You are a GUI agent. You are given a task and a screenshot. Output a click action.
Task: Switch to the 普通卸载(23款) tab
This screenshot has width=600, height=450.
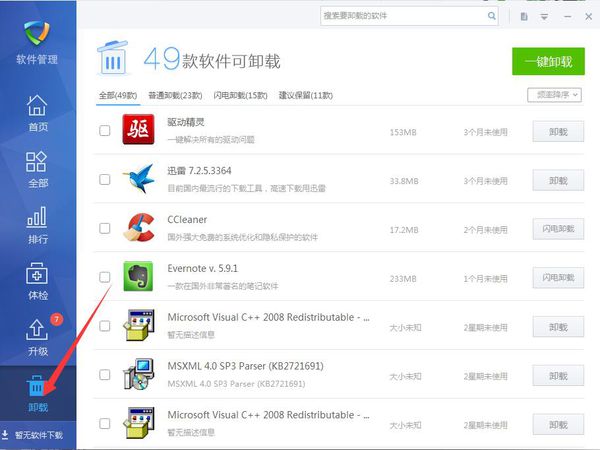[175, 95]
